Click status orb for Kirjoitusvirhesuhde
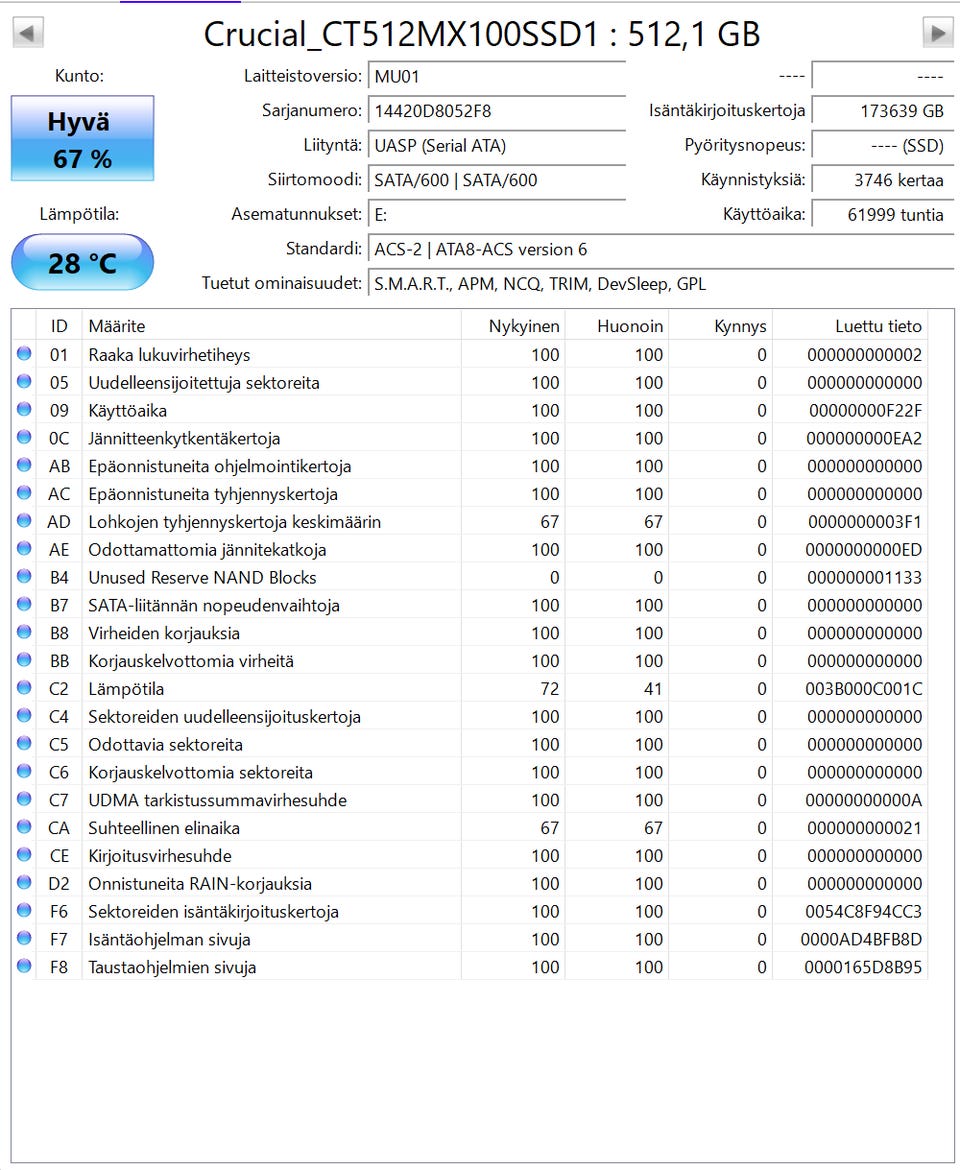Screen dimensions: 960x1170 tap(24, 855)
